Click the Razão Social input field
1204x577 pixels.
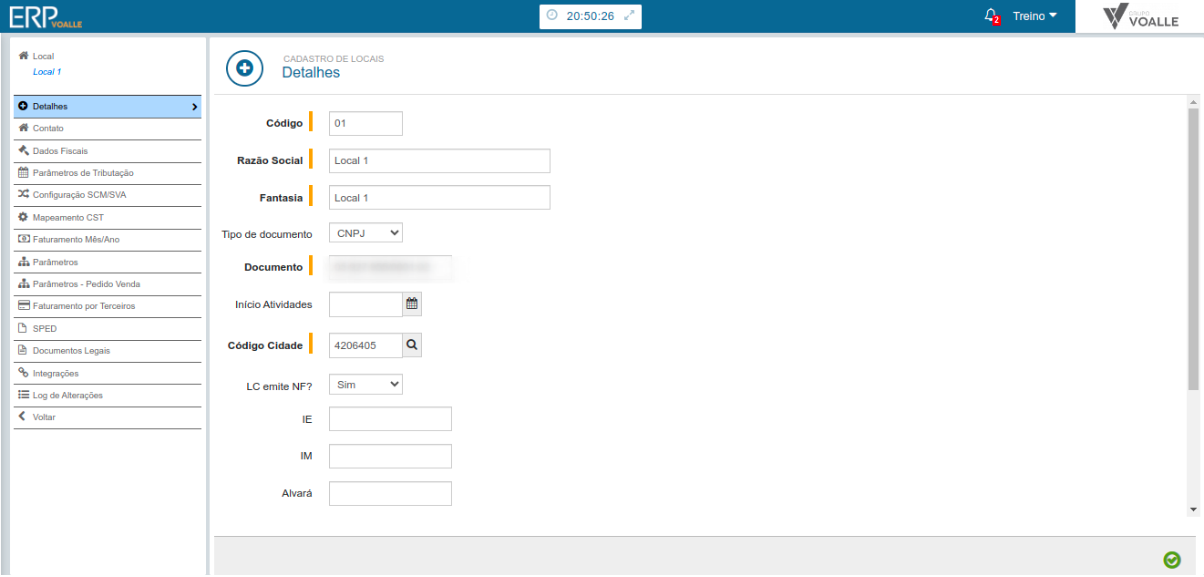pos(439,161)
